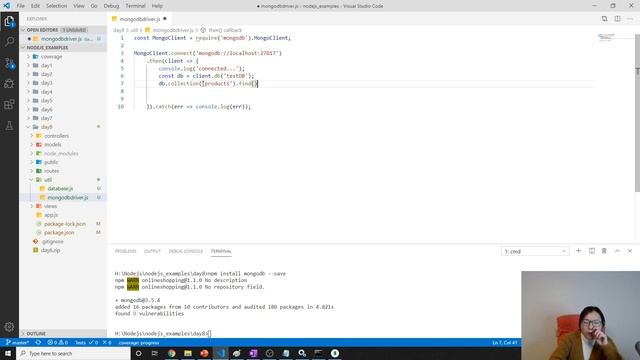The width and height of the screenshot is (640, 360).
Task: Open the Source Control view
Action: [x=9, y=63]
